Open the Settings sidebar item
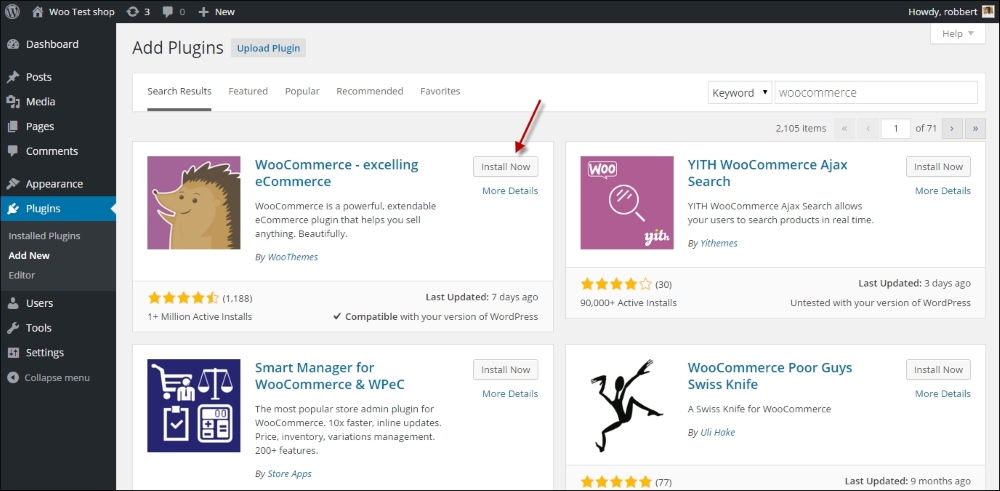1000x491 pixels. click(x=44, y=353)
